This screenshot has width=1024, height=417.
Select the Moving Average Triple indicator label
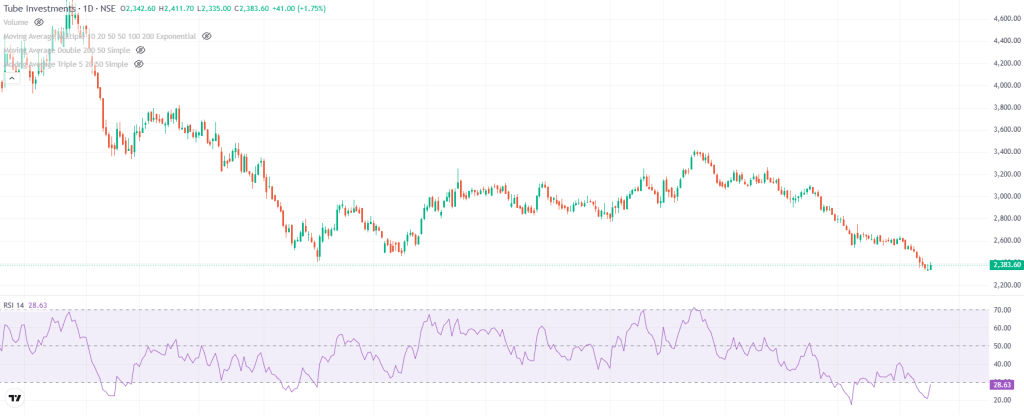pyautogui.click(x=66, y=63)
